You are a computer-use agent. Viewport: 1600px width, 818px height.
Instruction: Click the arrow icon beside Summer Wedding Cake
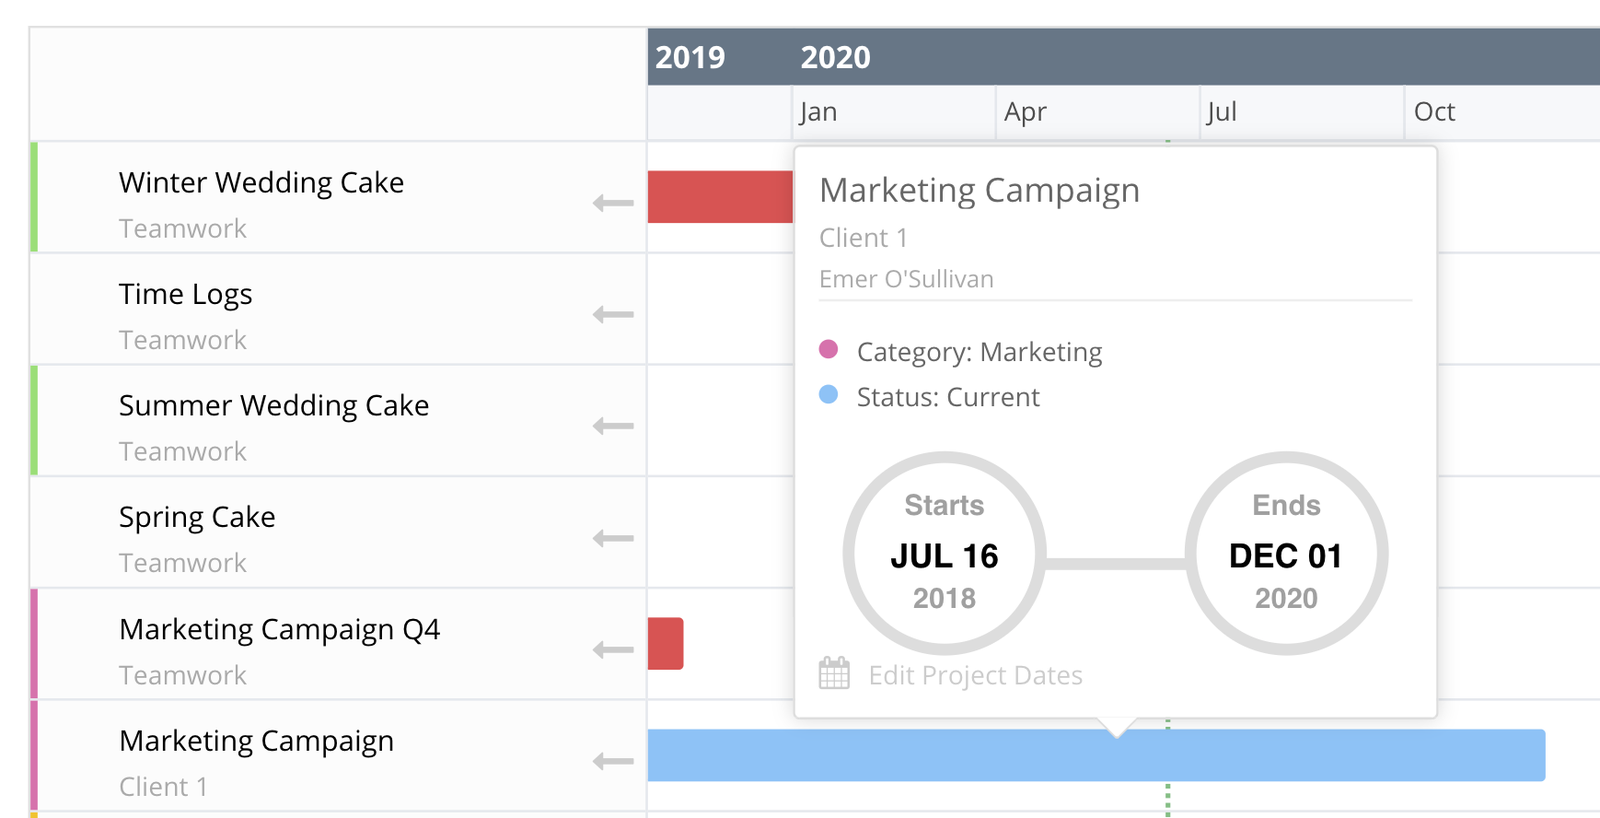point(613,426)
